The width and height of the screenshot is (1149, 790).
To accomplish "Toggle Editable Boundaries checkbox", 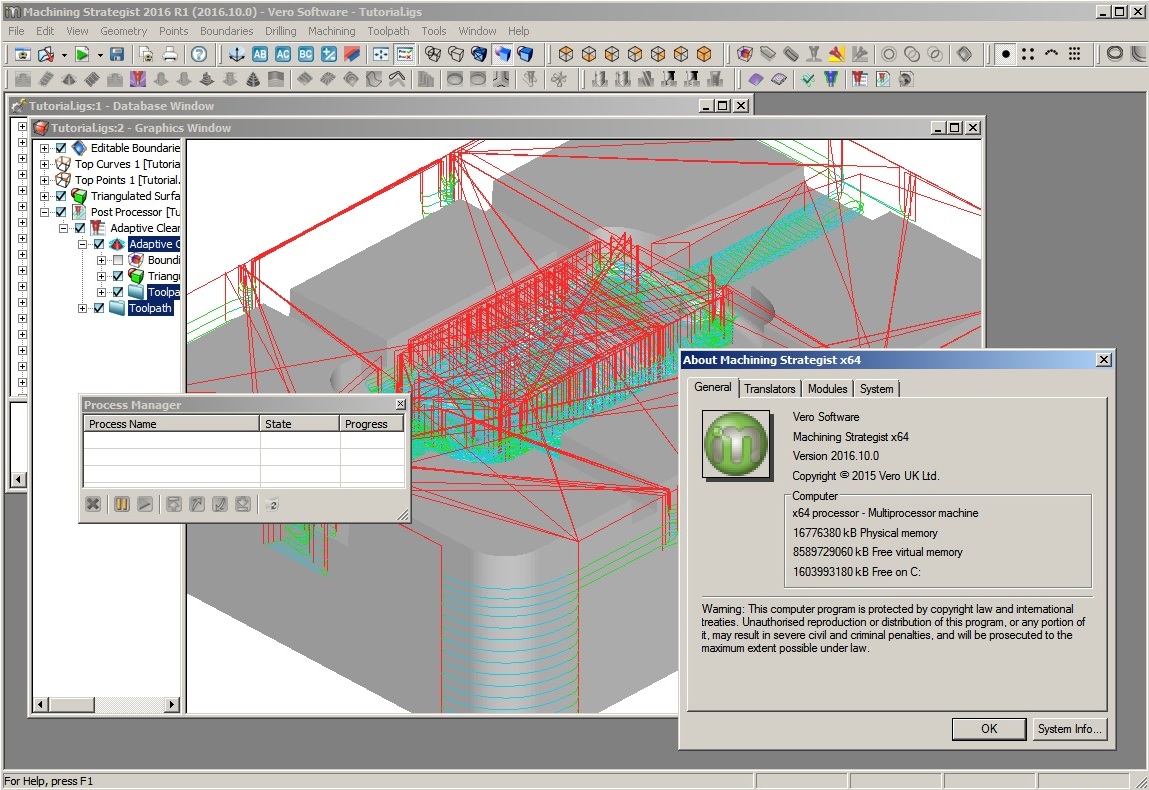I will (62, 148).
